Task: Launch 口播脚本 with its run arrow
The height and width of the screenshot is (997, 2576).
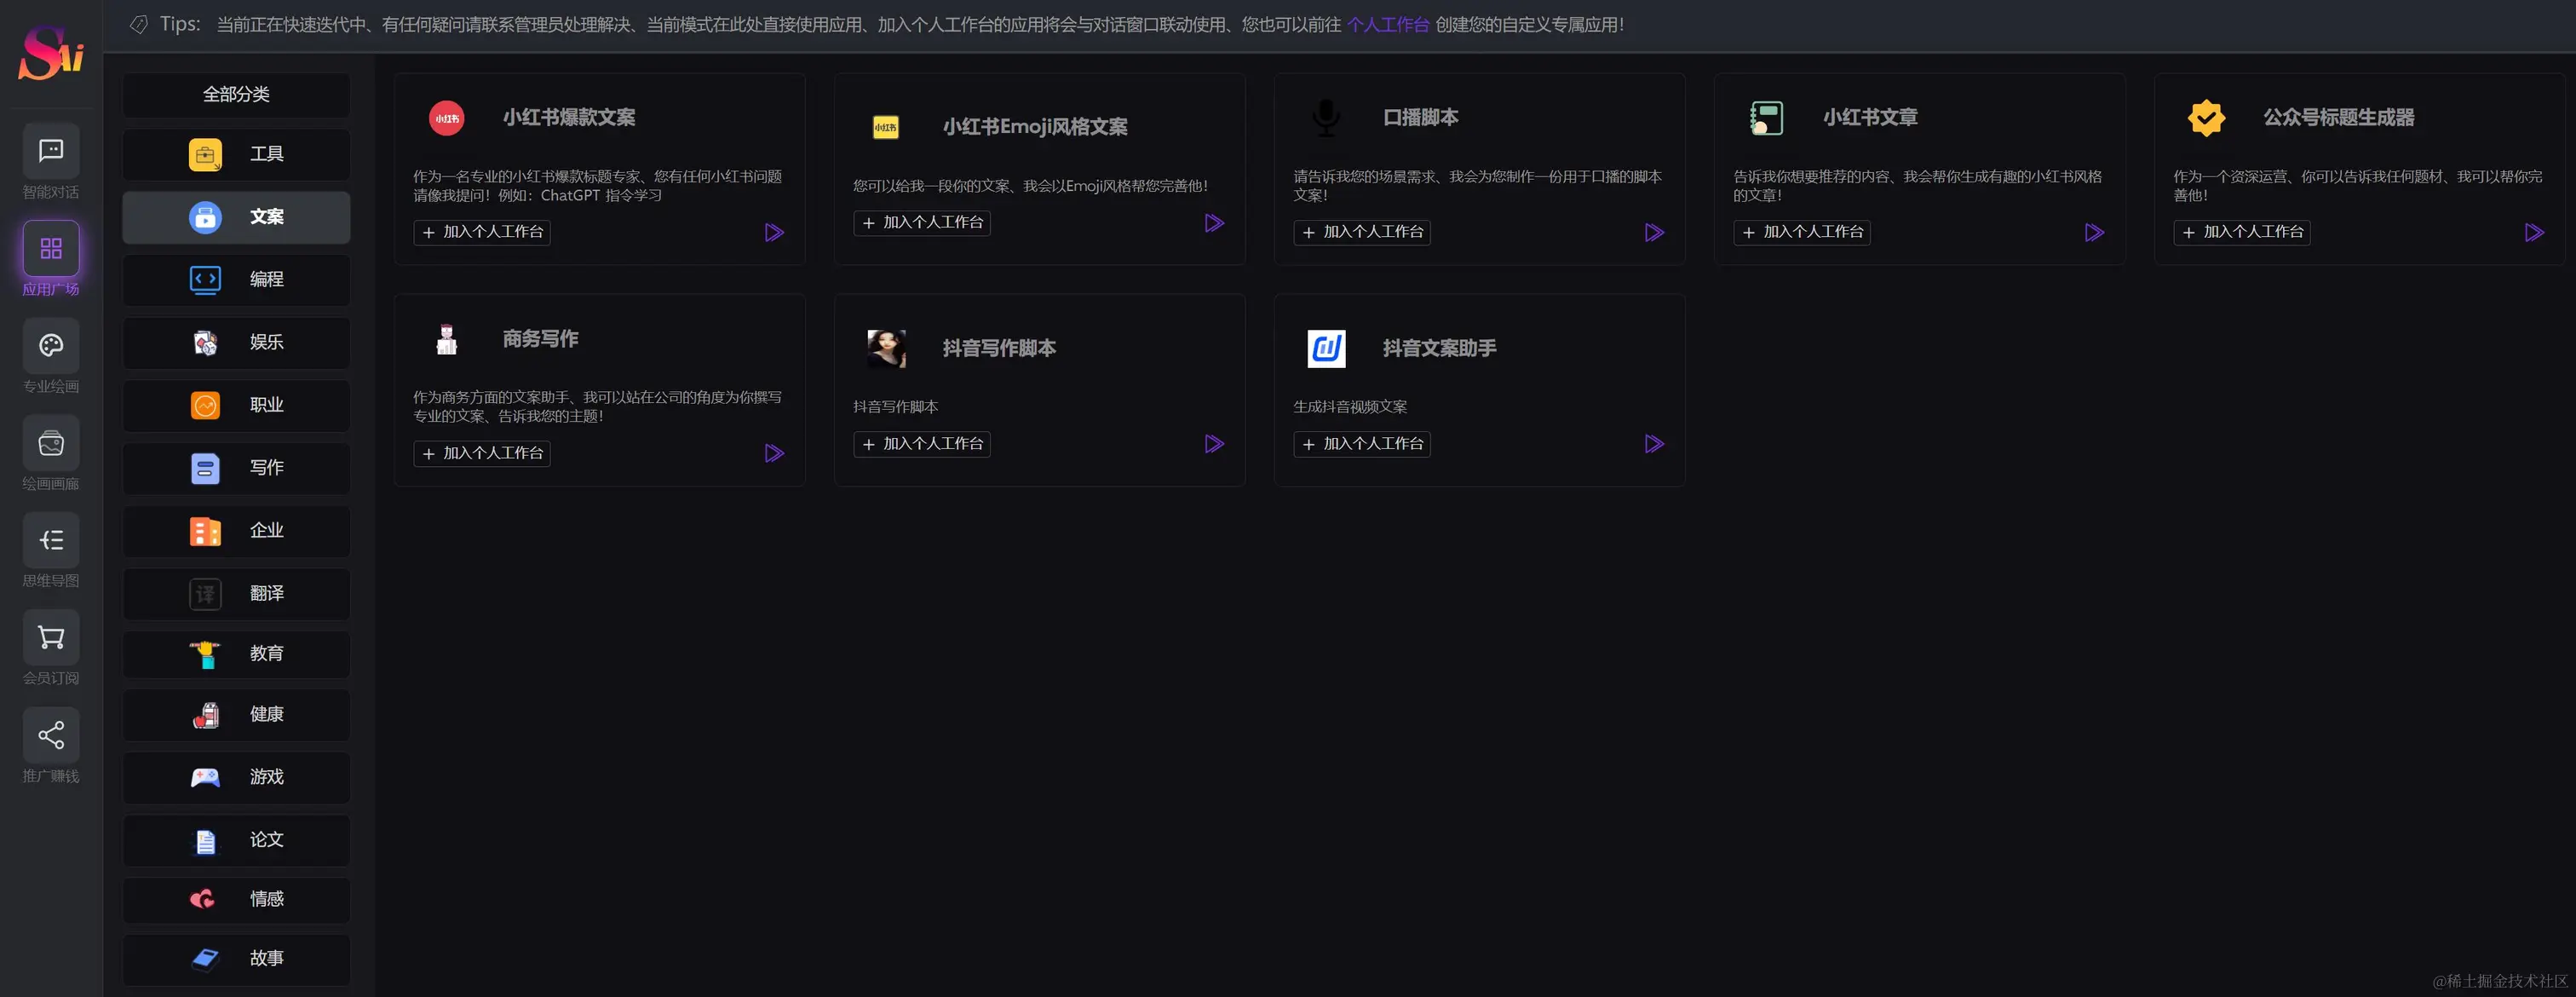Action: [x=1654, y=232]
